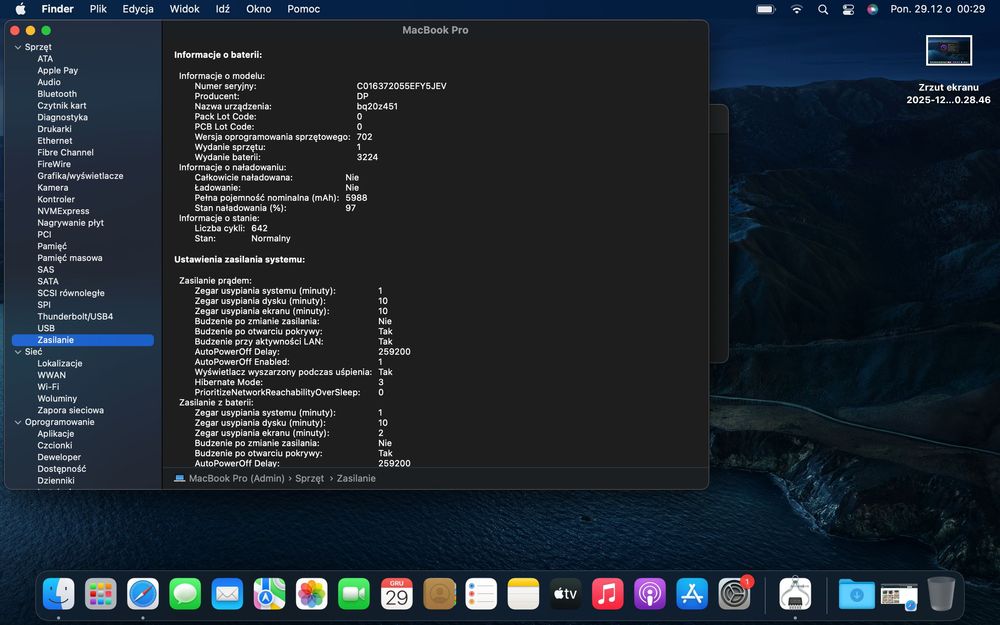Viewport: 1000px width, 625px height.
Task: Open recent items stack in Dock
Action: [899, 595]
